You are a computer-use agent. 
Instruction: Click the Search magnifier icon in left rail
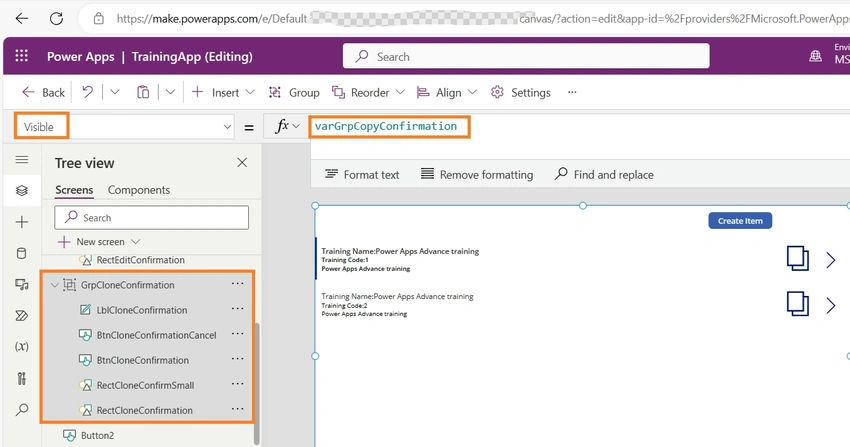(x=22, y=410)
